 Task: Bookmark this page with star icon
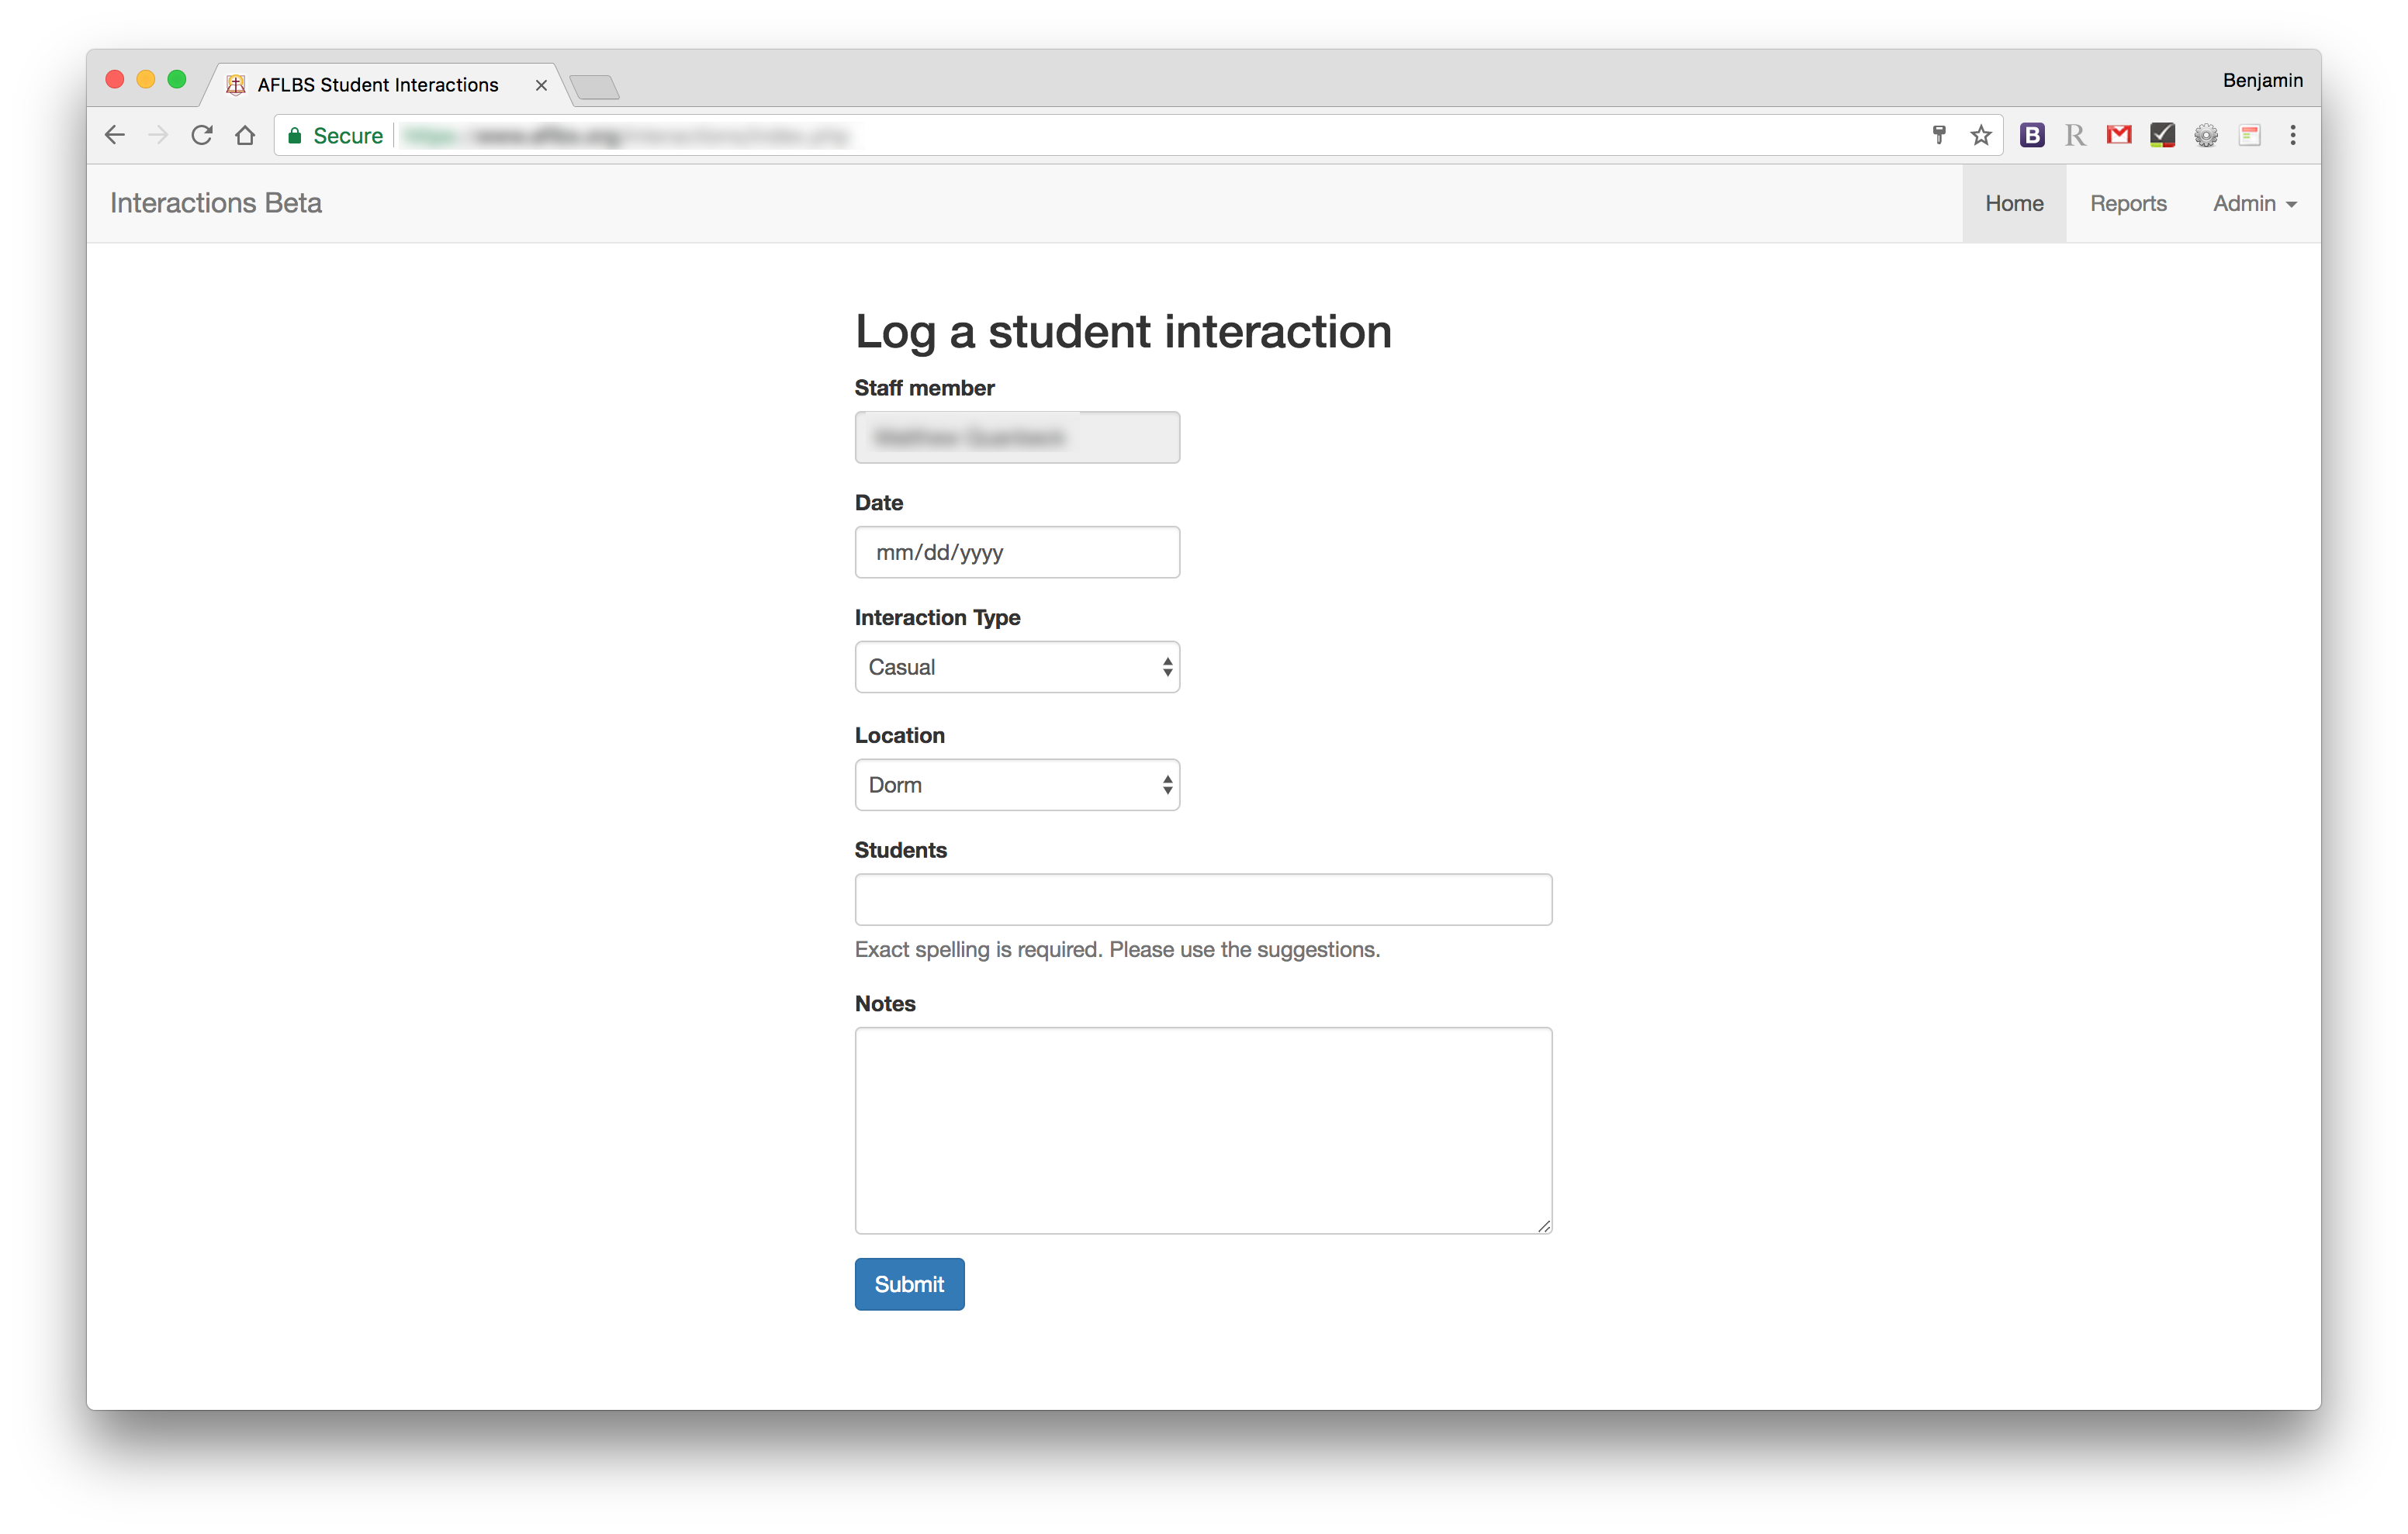pyautogui.click(x=1980, y=135)
